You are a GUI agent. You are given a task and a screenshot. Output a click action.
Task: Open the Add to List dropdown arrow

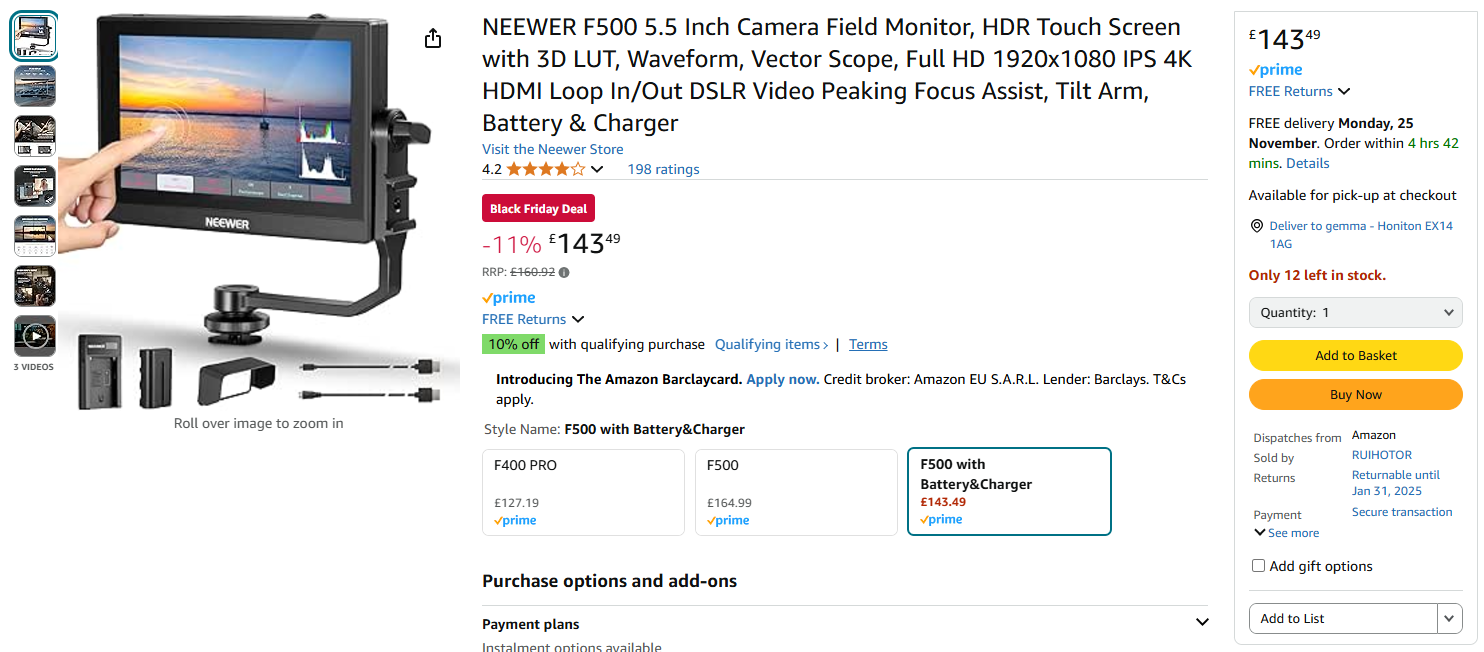pyautogui.click(x=1450, y=619)
